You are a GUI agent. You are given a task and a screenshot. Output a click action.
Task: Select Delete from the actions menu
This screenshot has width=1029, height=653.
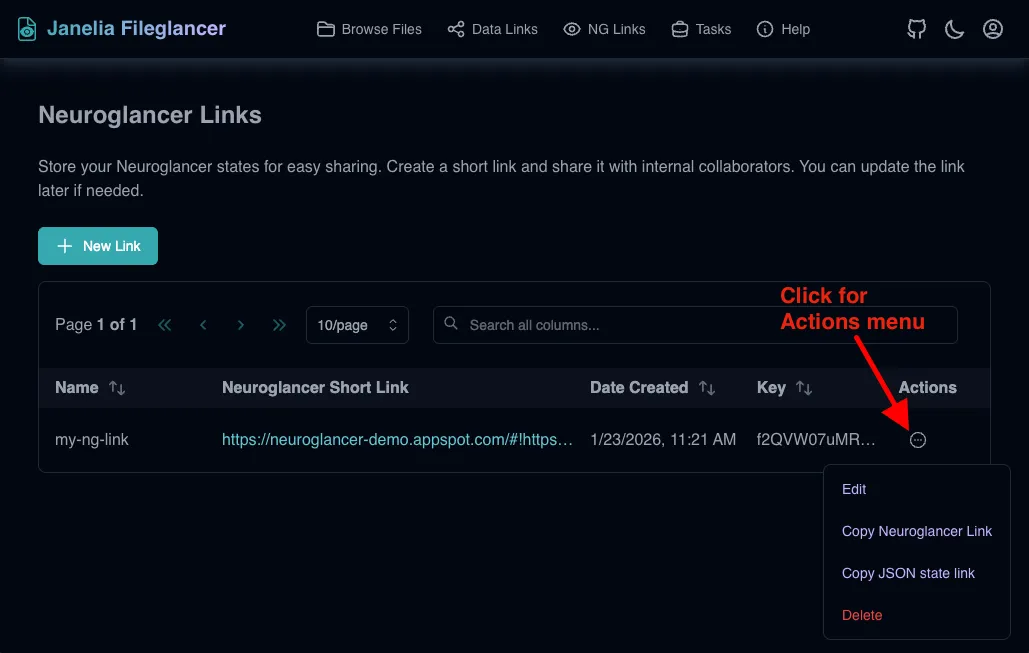click(862, 615)
